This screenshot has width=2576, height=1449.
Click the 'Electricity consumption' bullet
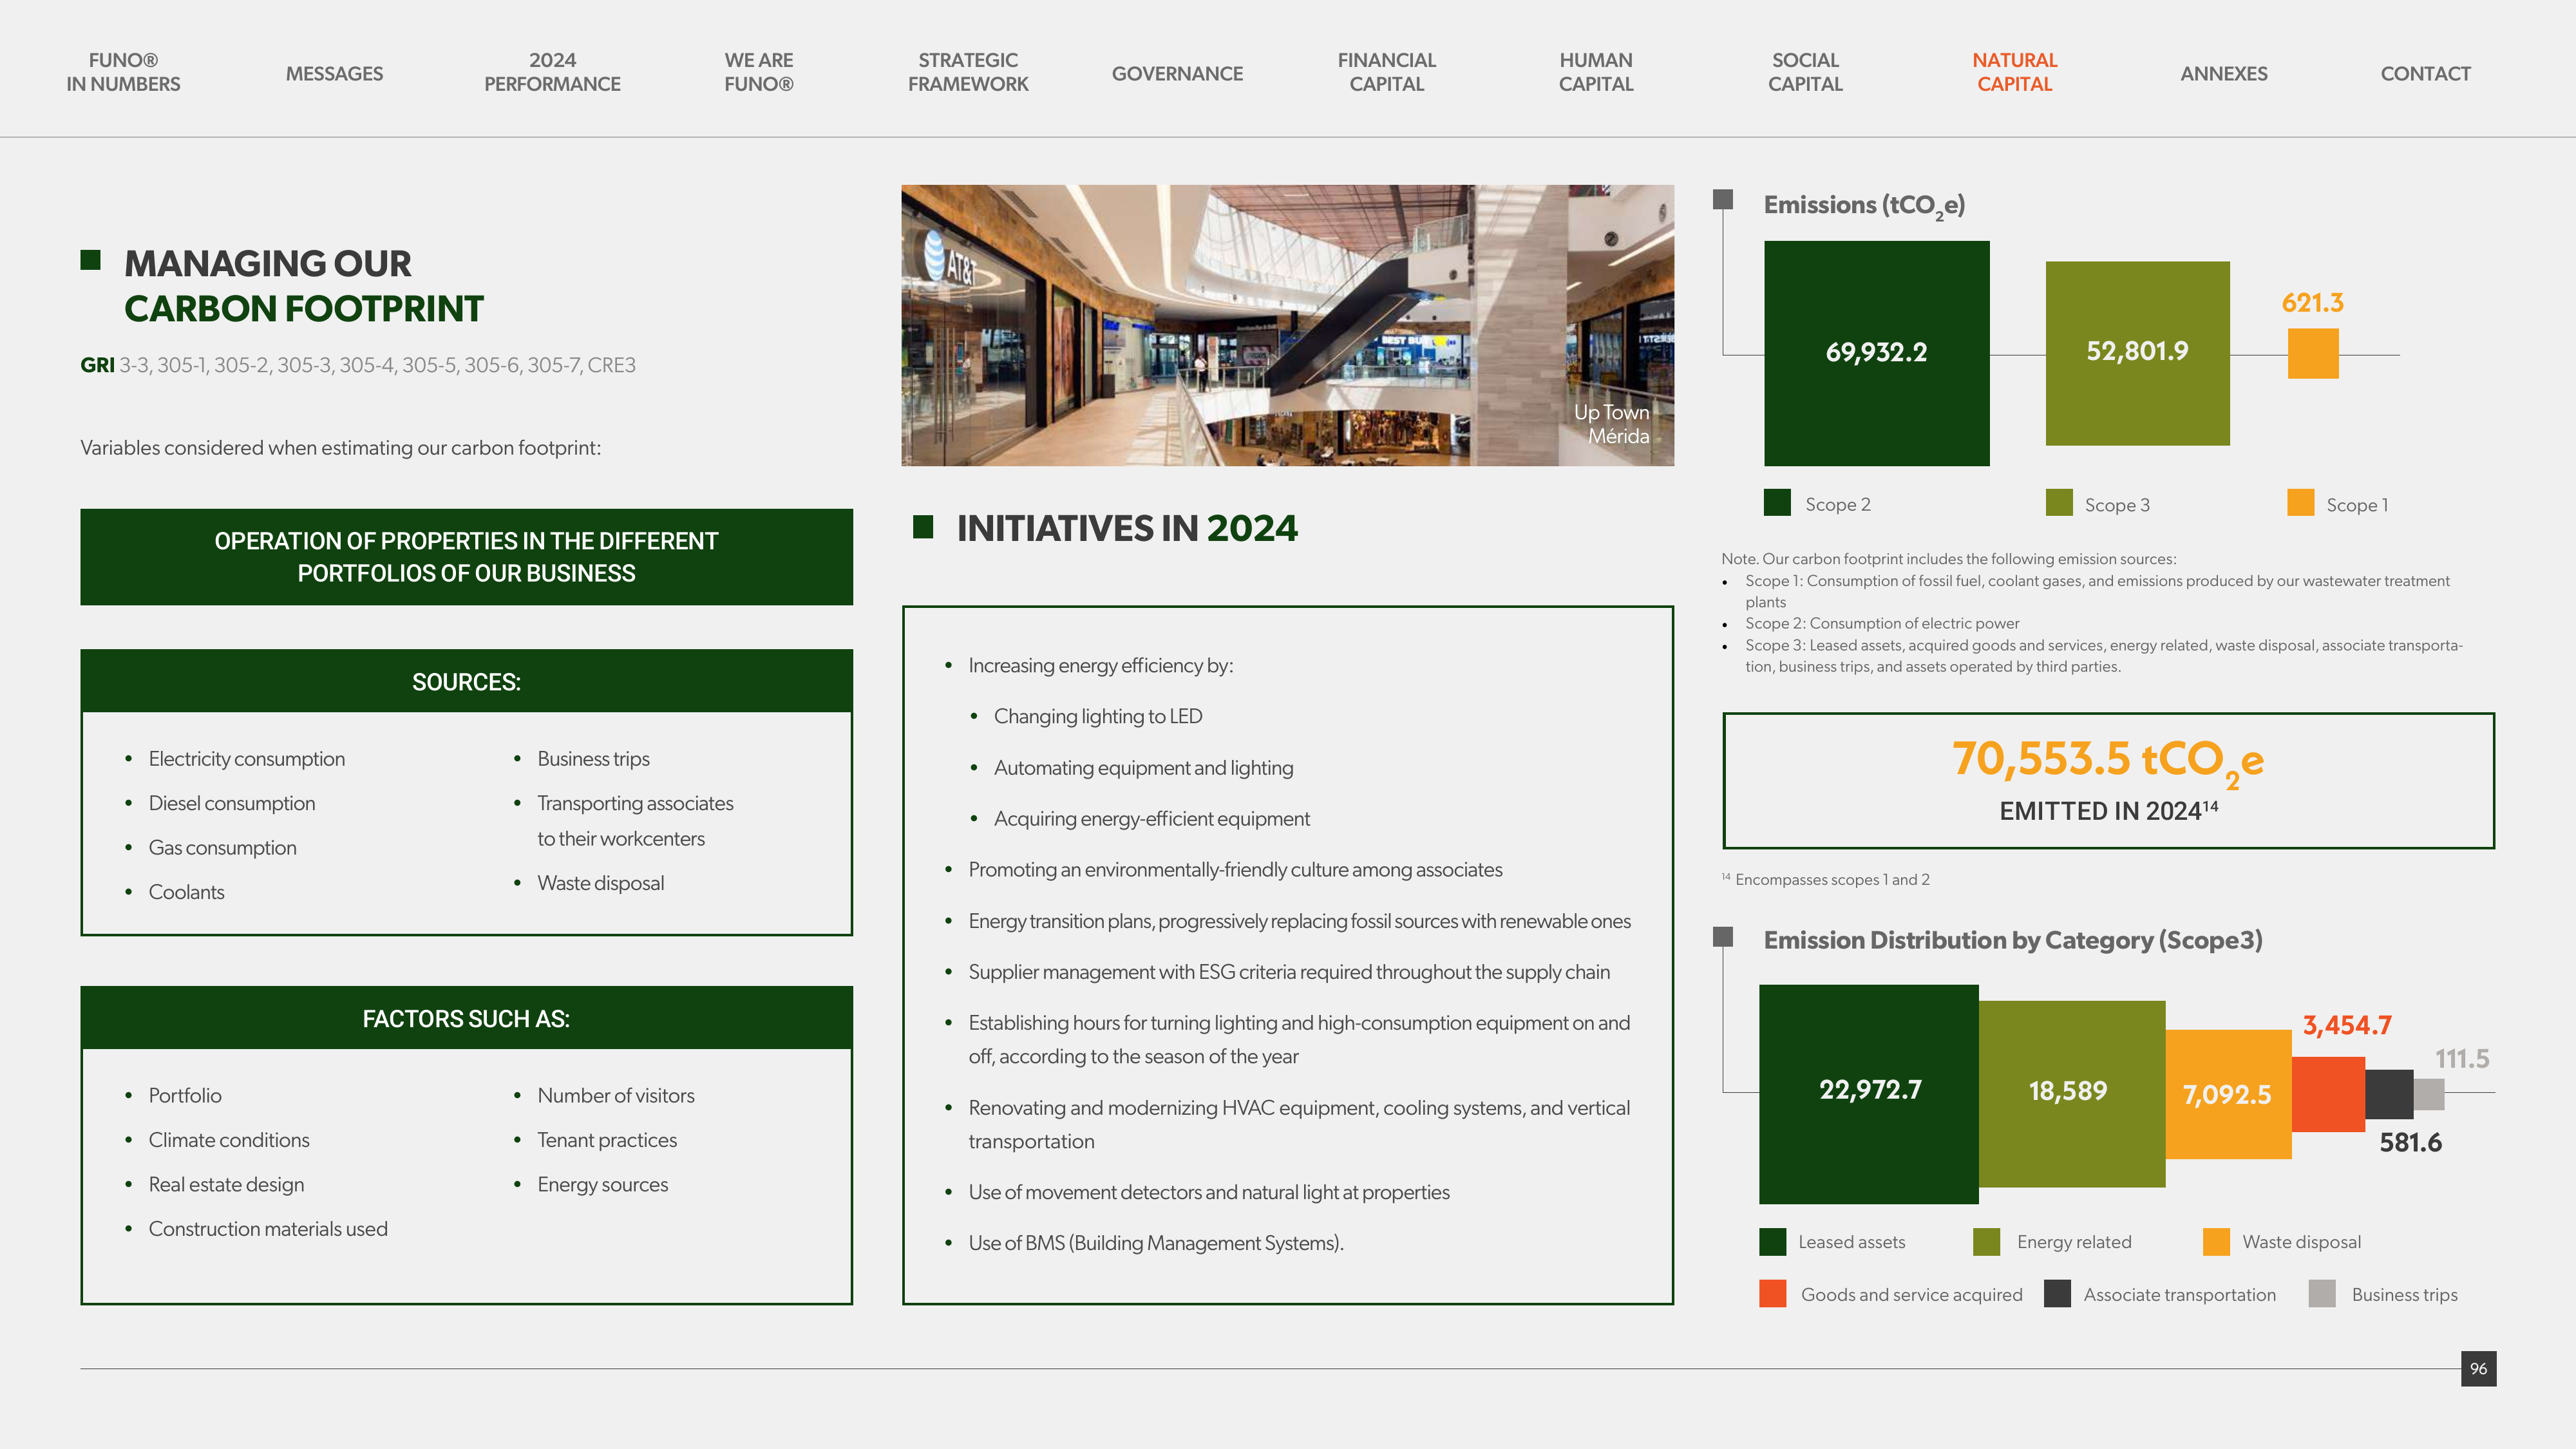coord(247,759)
